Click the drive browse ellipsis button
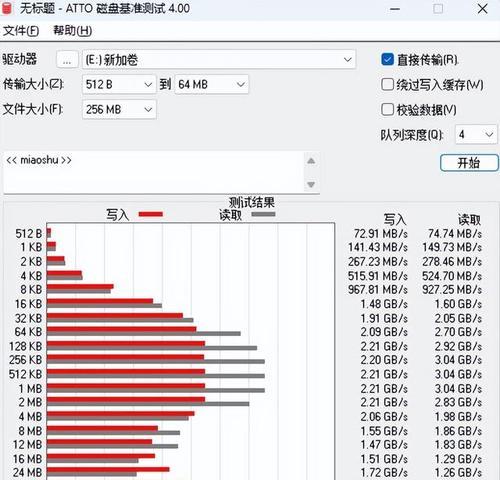 point(67,60)
